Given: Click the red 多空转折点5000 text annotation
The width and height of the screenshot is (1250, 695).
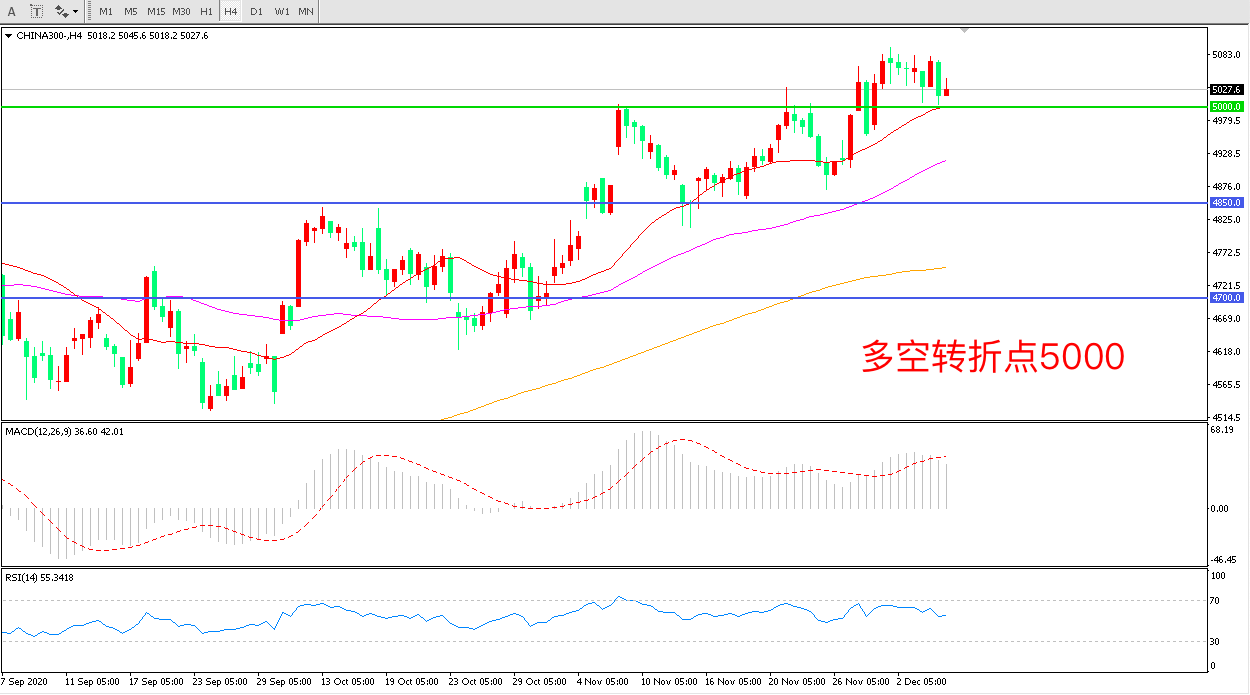Looking at the screenshot, I should tap(993, 357).
